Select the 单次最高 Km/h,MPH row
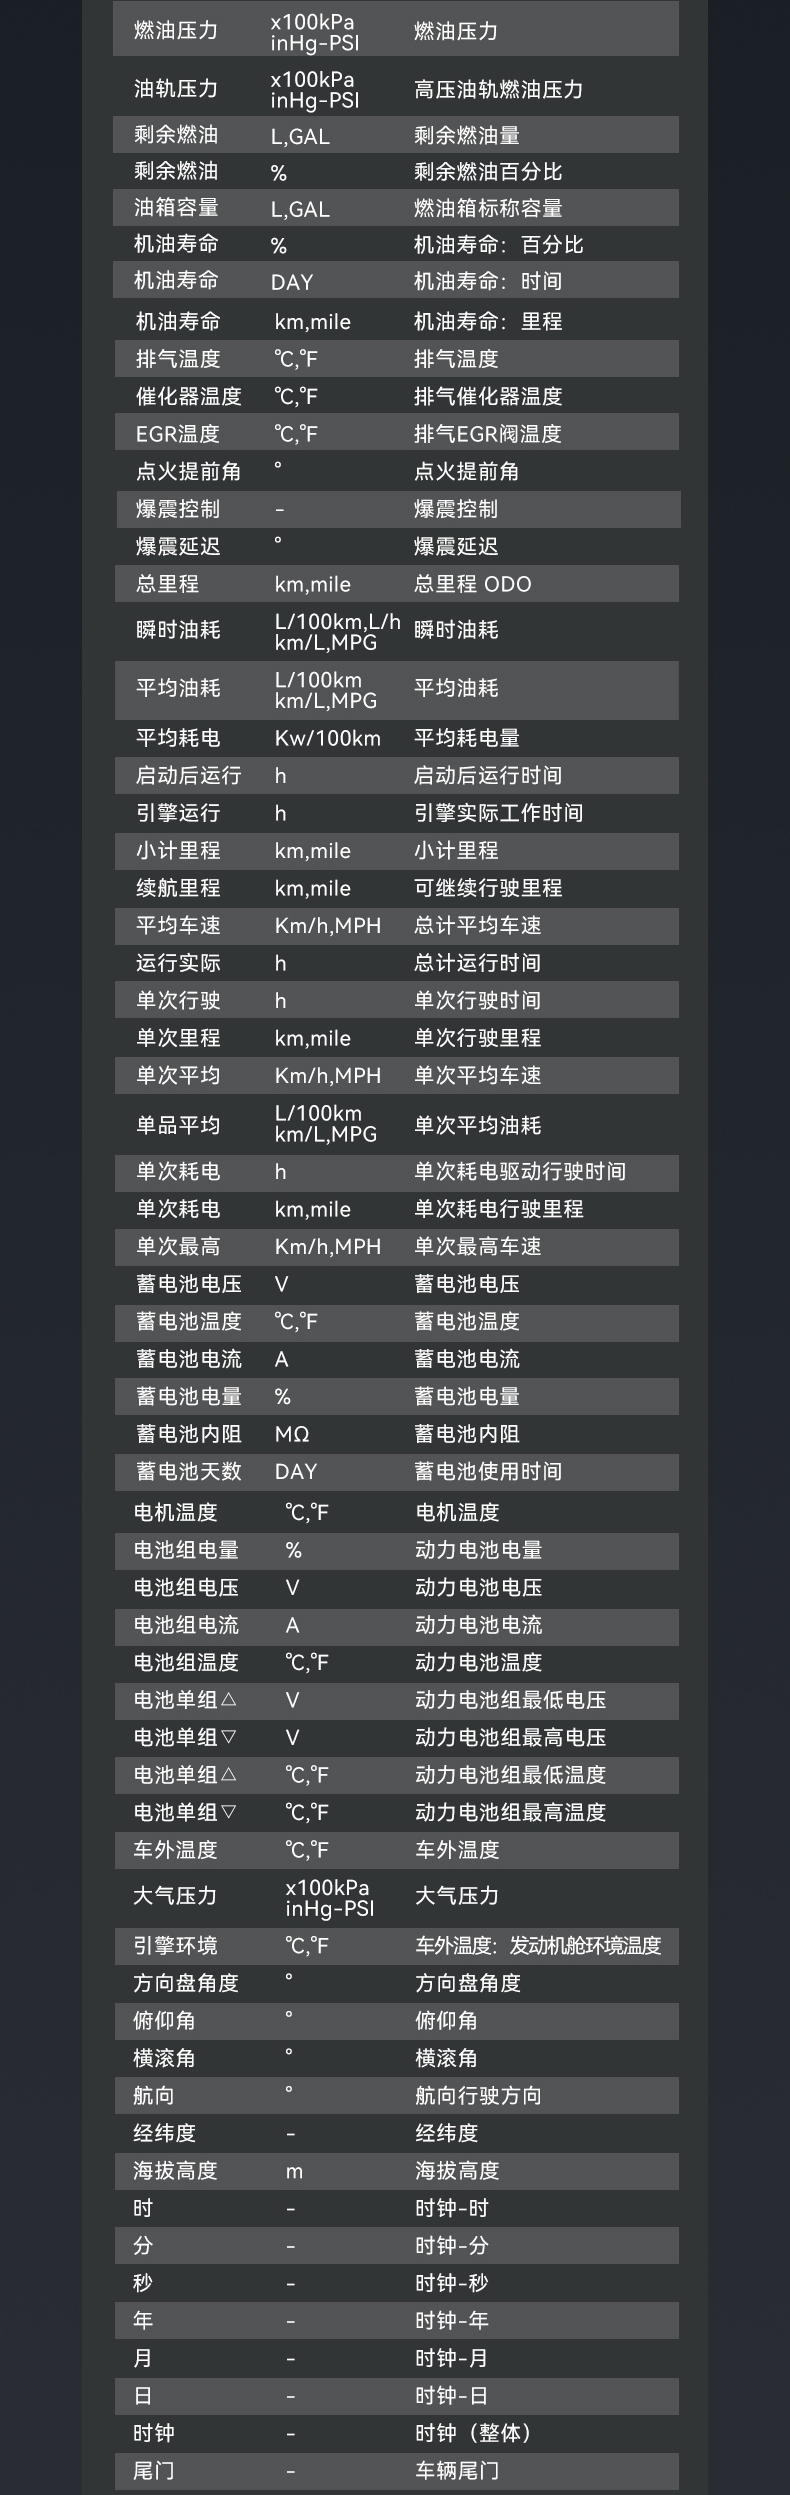The height and width of the screenshot is (2495, 790). pyautogui.click(x=396, y=1246)
